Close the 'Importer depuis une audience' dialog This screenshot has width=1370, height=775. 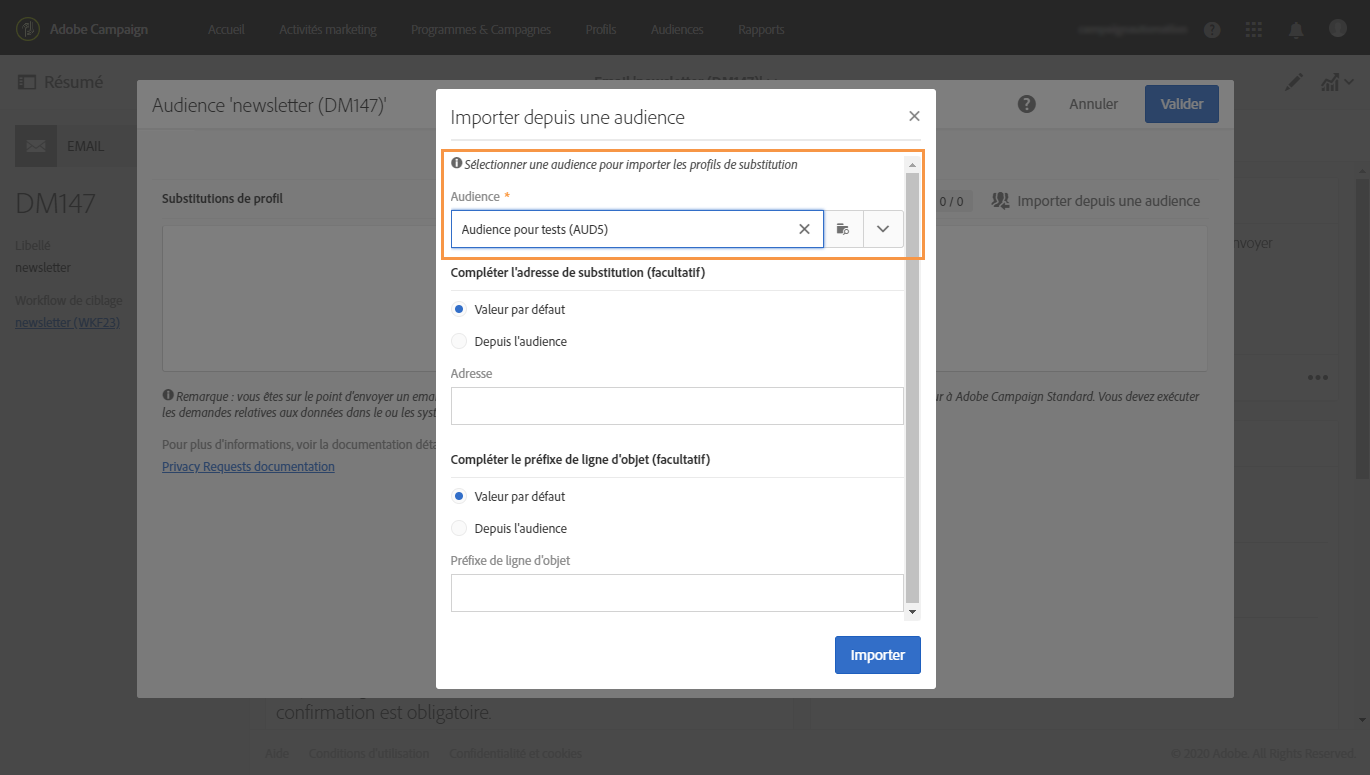click(x=914, y=116)
